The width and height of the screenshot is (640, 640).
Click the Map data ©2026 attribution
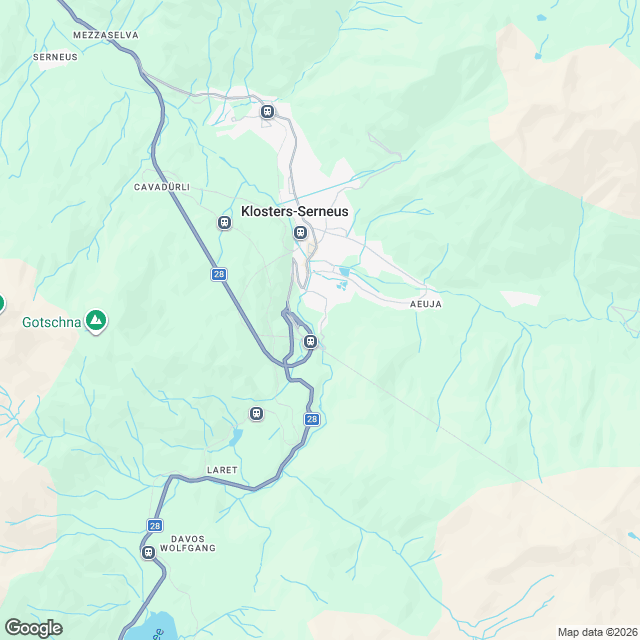[x=598, y=632]
